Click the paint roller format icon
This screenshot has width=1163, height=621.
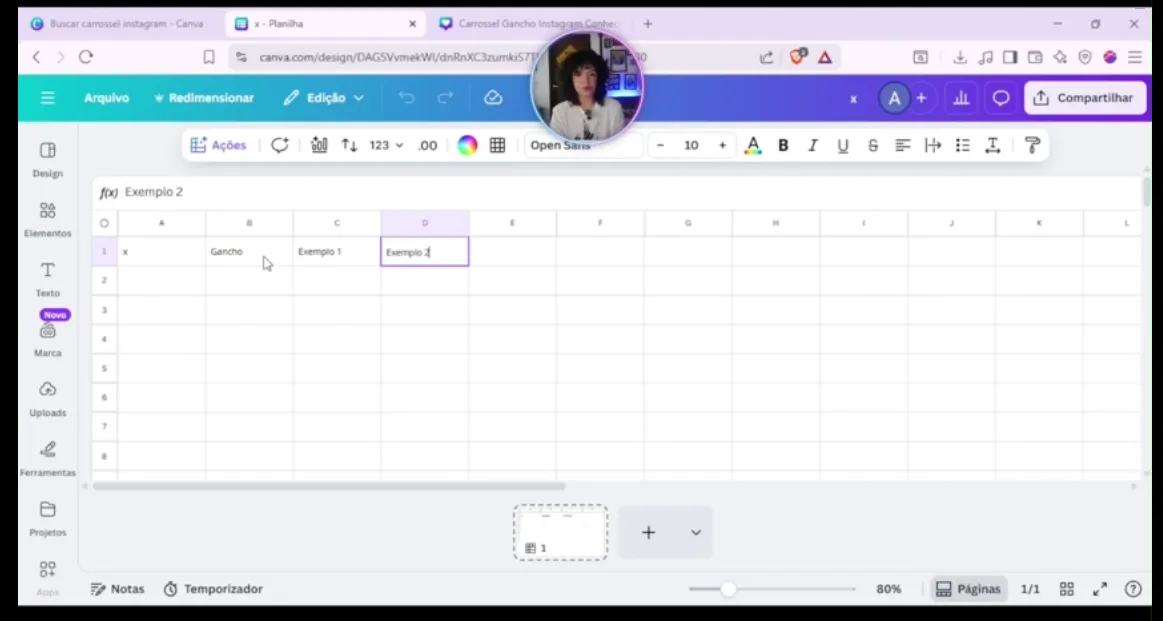point(1032,145)
